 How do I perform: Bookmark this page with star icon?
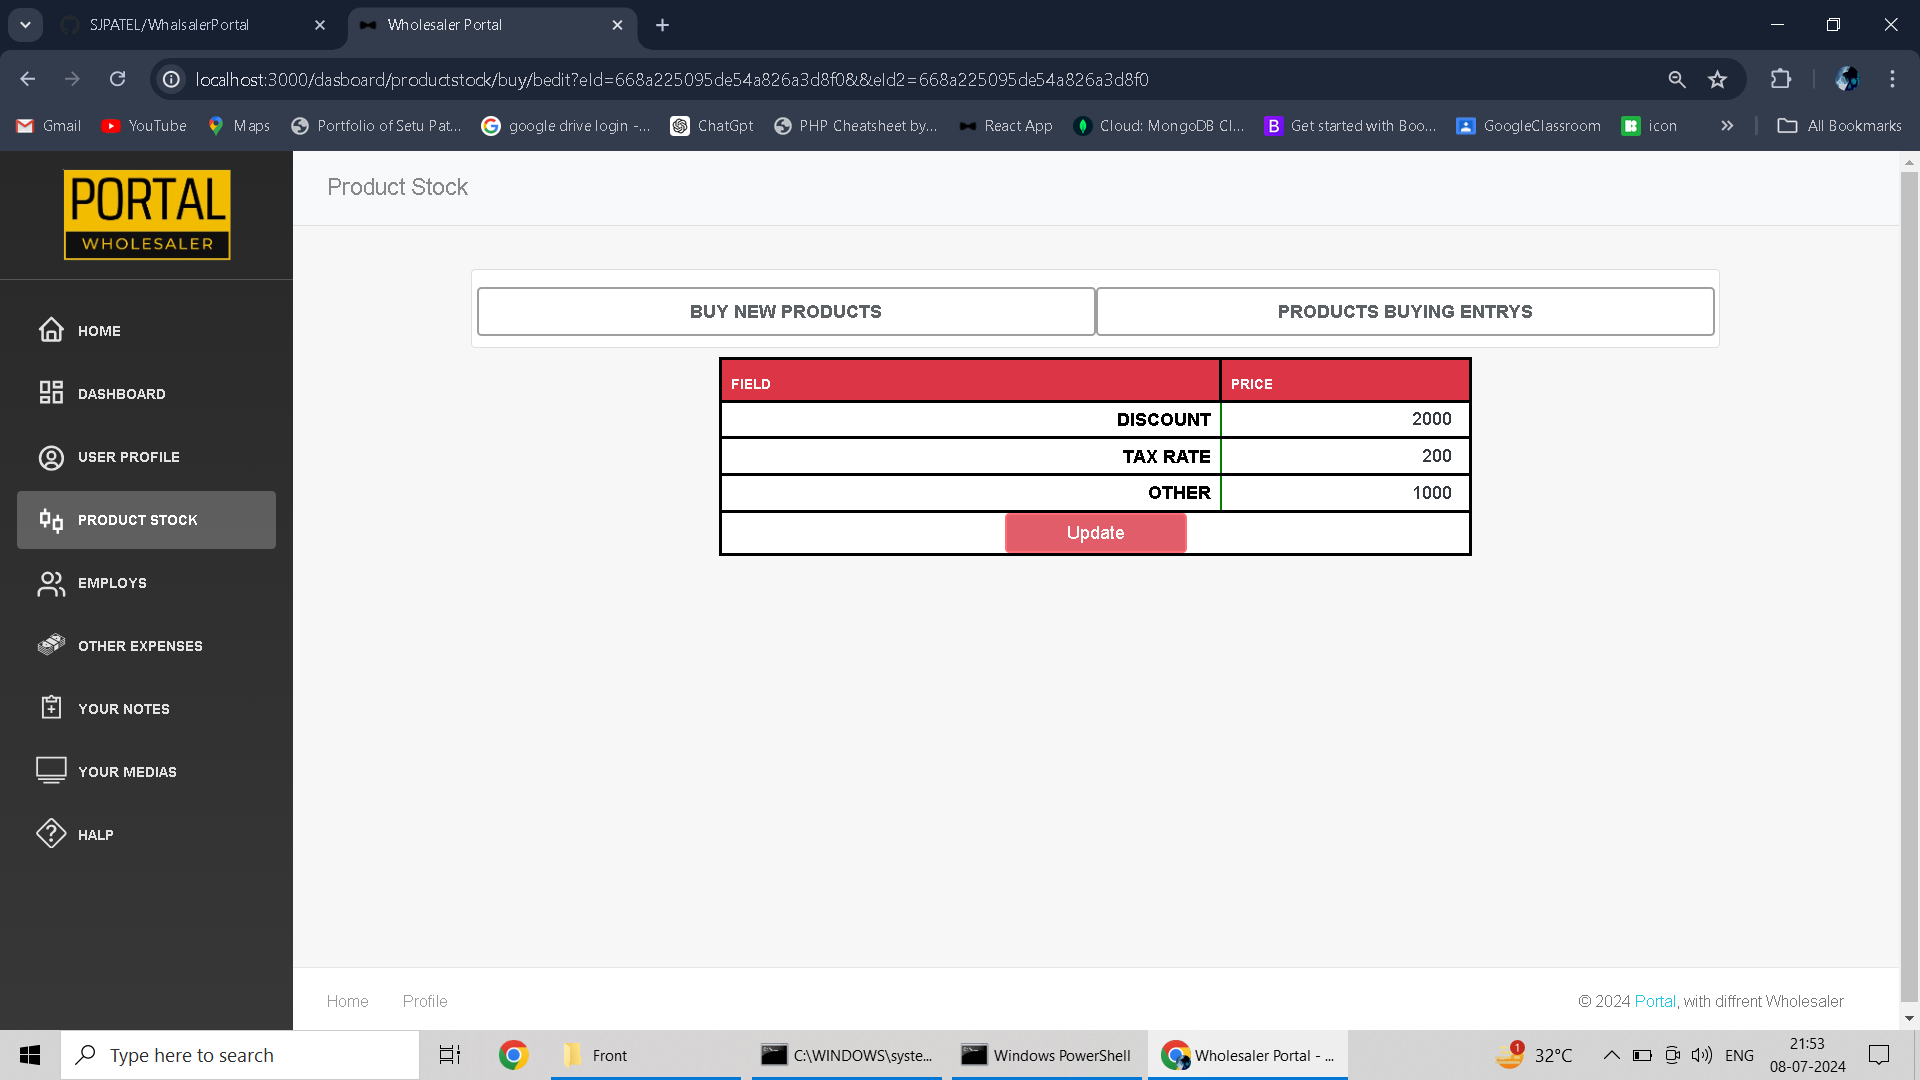1717,79
